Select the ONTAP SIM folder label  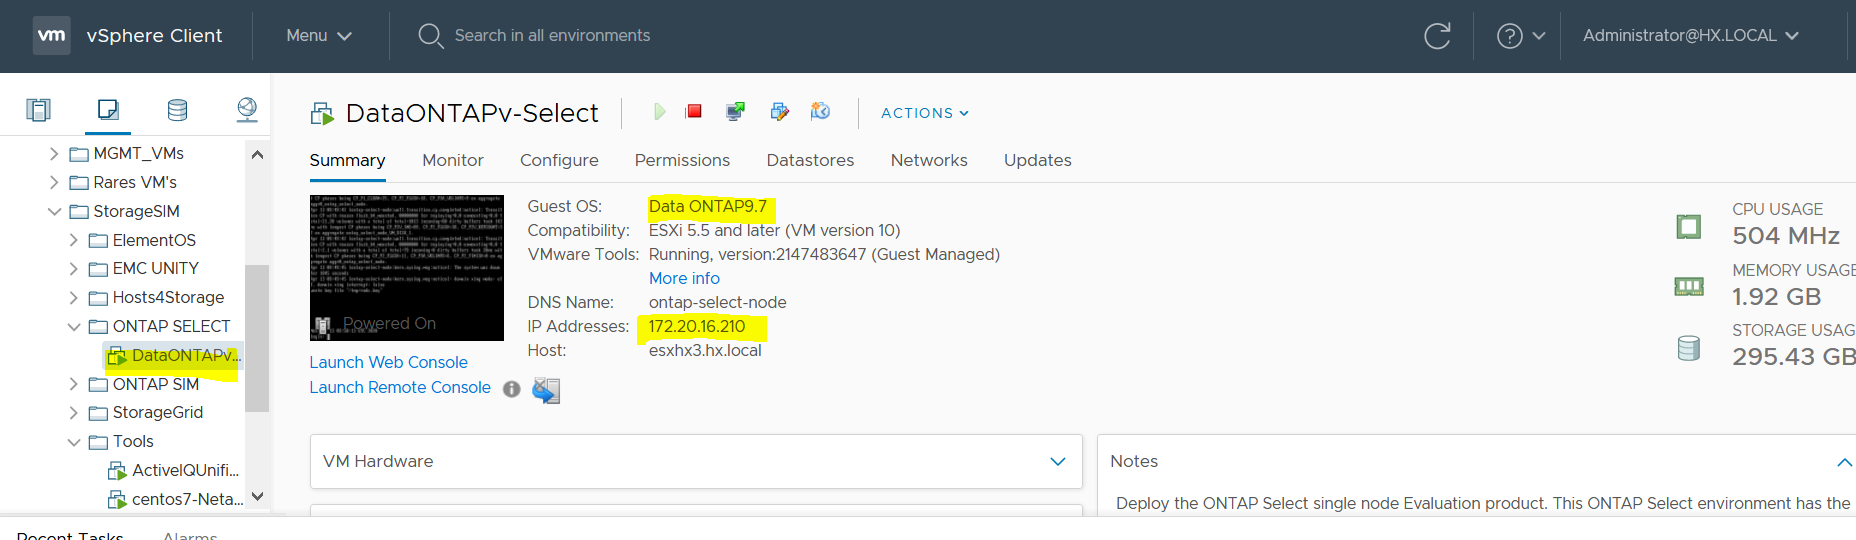tap(156, 384)
